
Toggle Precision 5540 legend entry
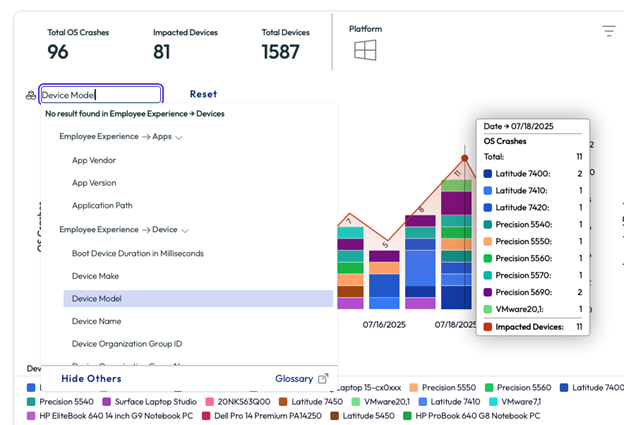[60, 402]
